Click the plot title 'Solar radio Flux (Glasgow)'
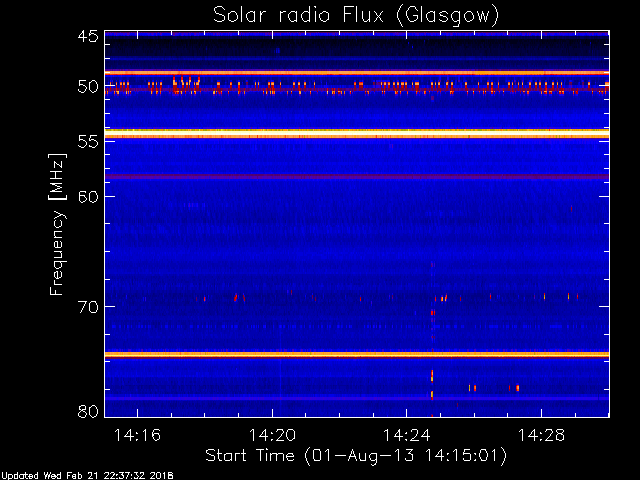 356,16
